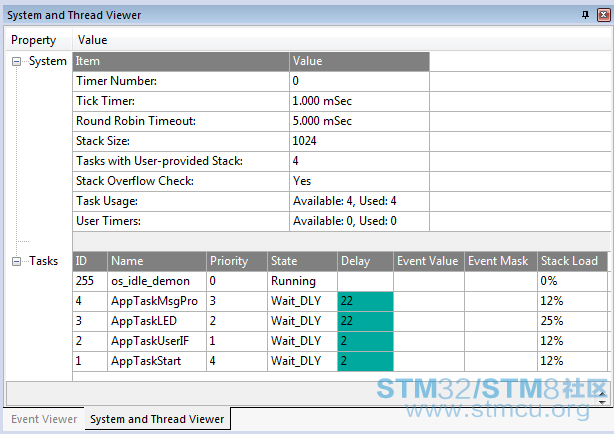Click the Stack Load column header

coord(572,261)
